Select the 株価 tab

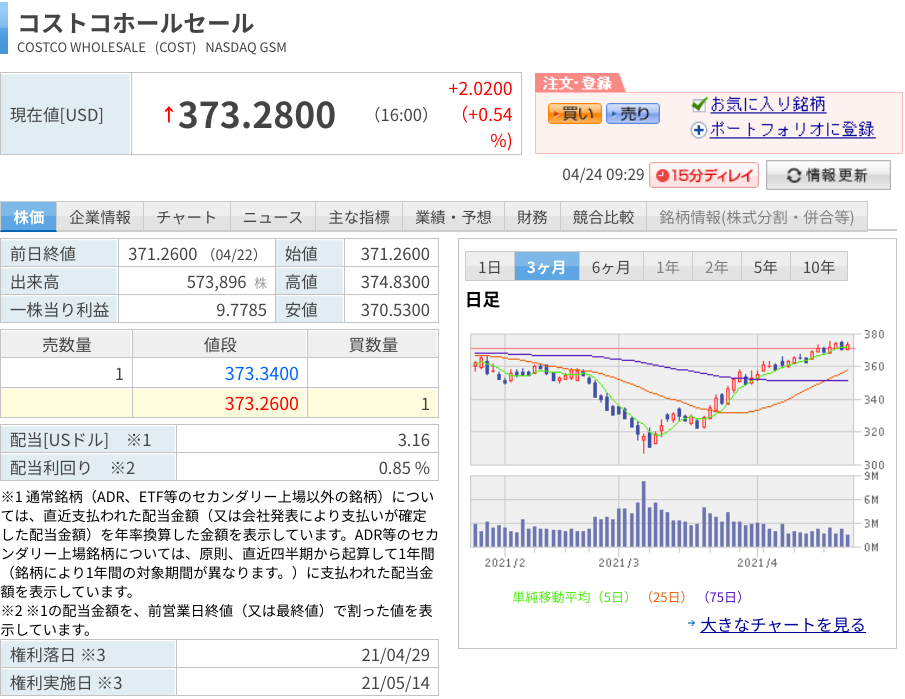click(x=28, y=216)
